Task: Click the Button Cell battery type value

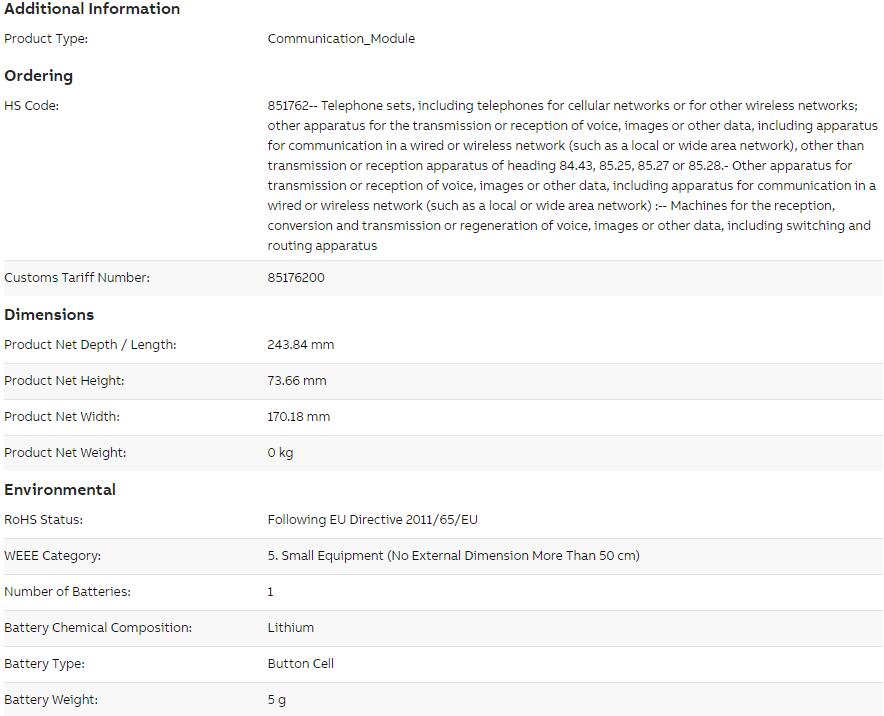Action: point(301,664)
